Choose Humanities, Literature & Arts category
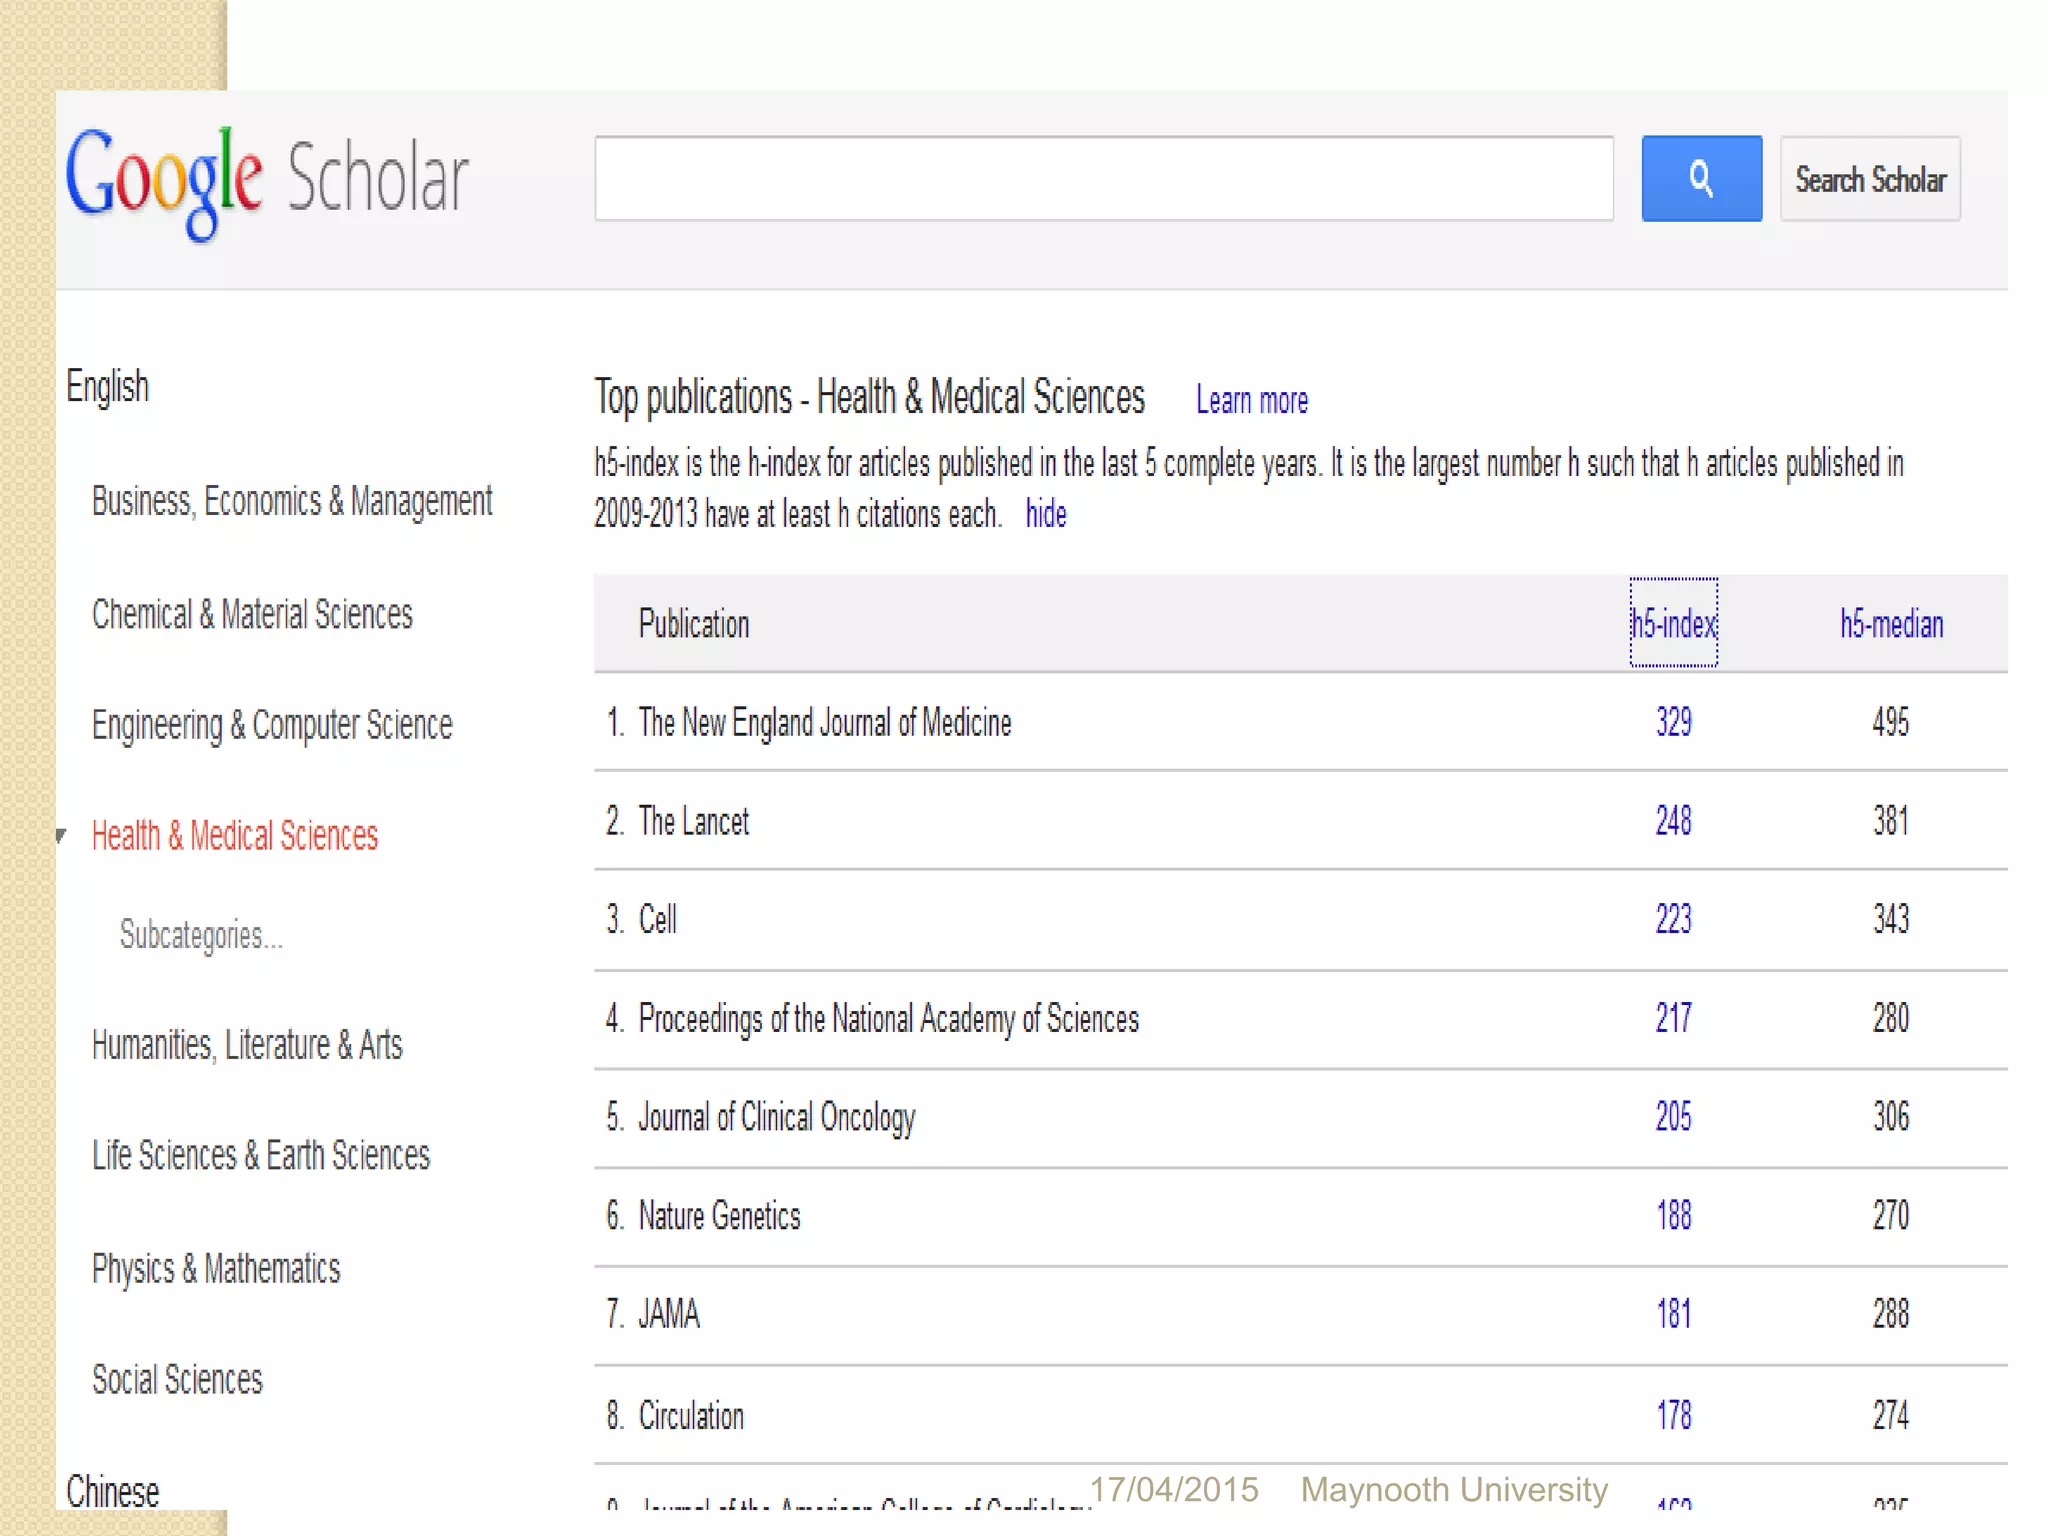 coord(247,1045)
